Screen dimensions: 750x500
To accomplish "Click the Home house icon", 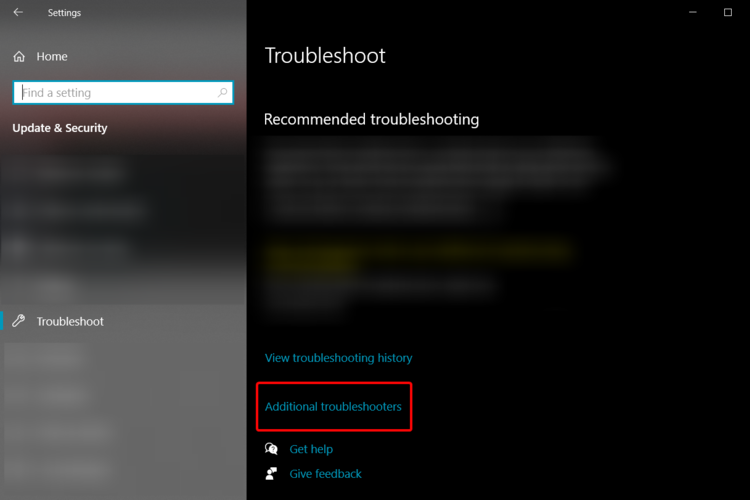I will 19,56.
